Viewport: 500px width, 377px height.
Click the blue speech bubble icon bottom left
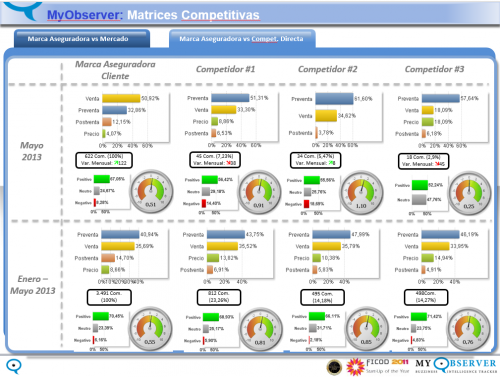(14, 366)
